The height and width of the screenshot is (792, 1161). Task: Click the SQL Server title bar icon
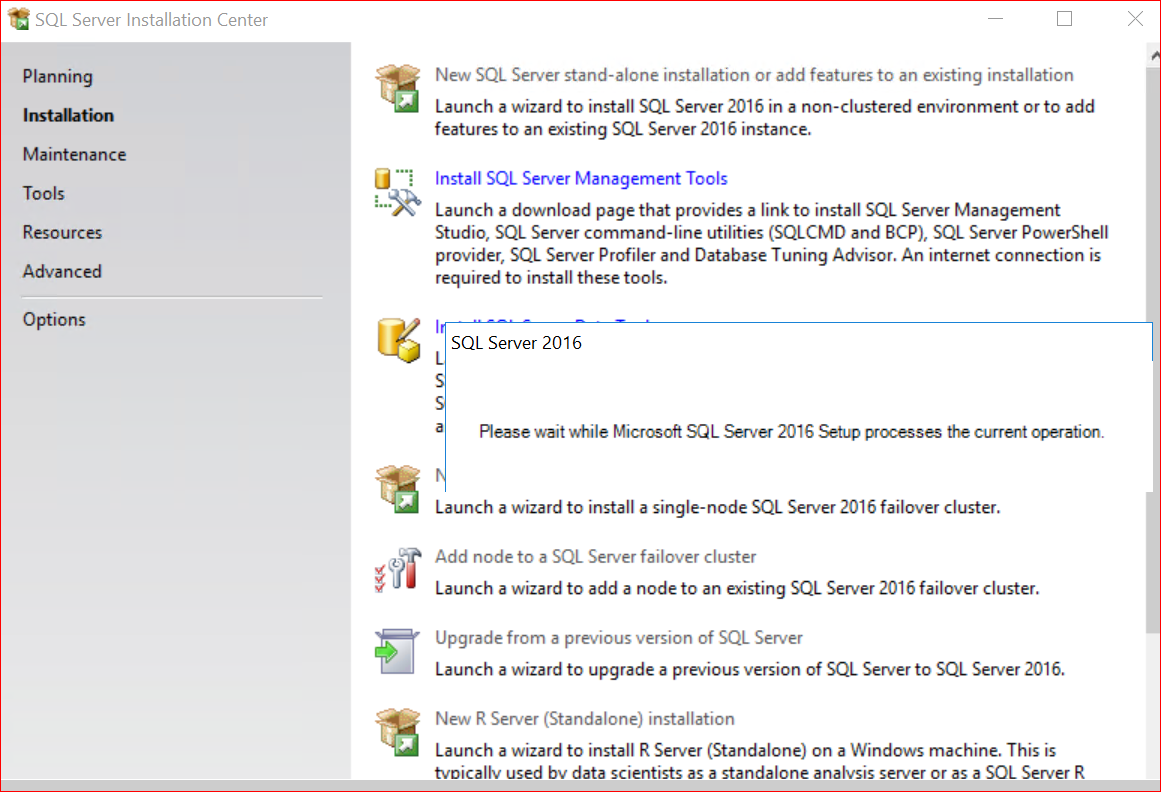click(18, 19)
